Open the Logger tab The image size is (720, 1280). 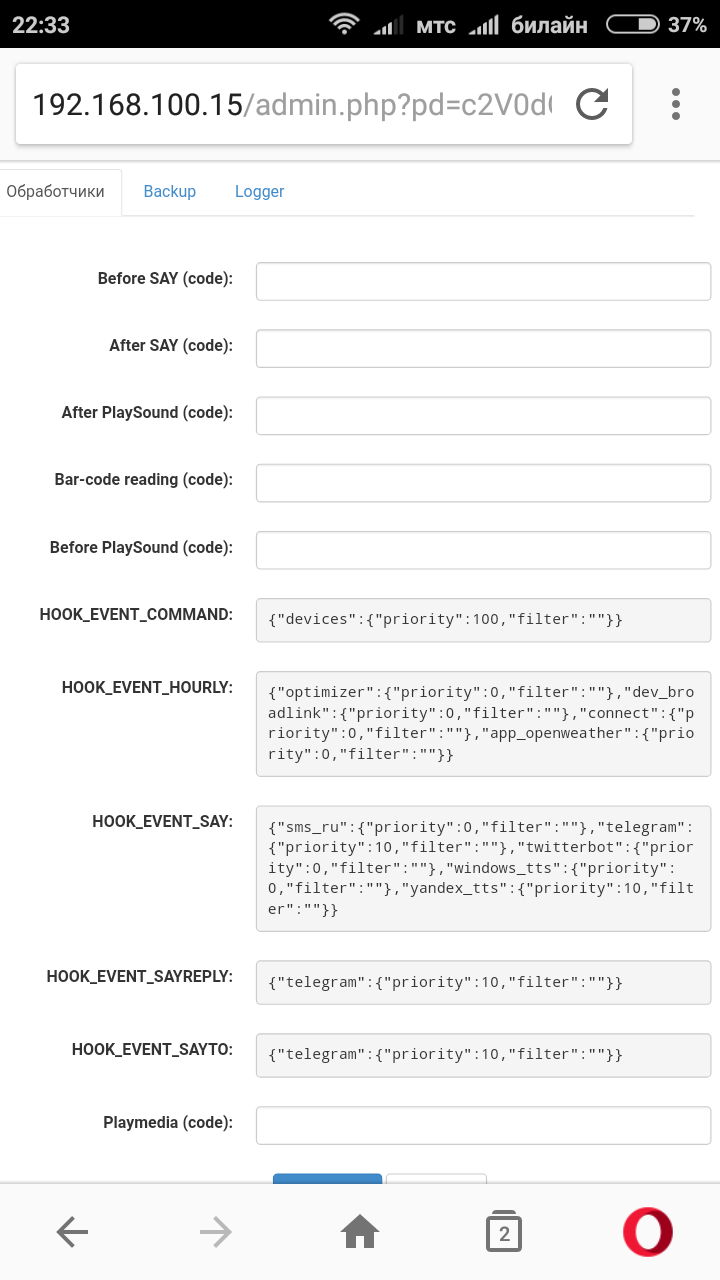(259, 191)
